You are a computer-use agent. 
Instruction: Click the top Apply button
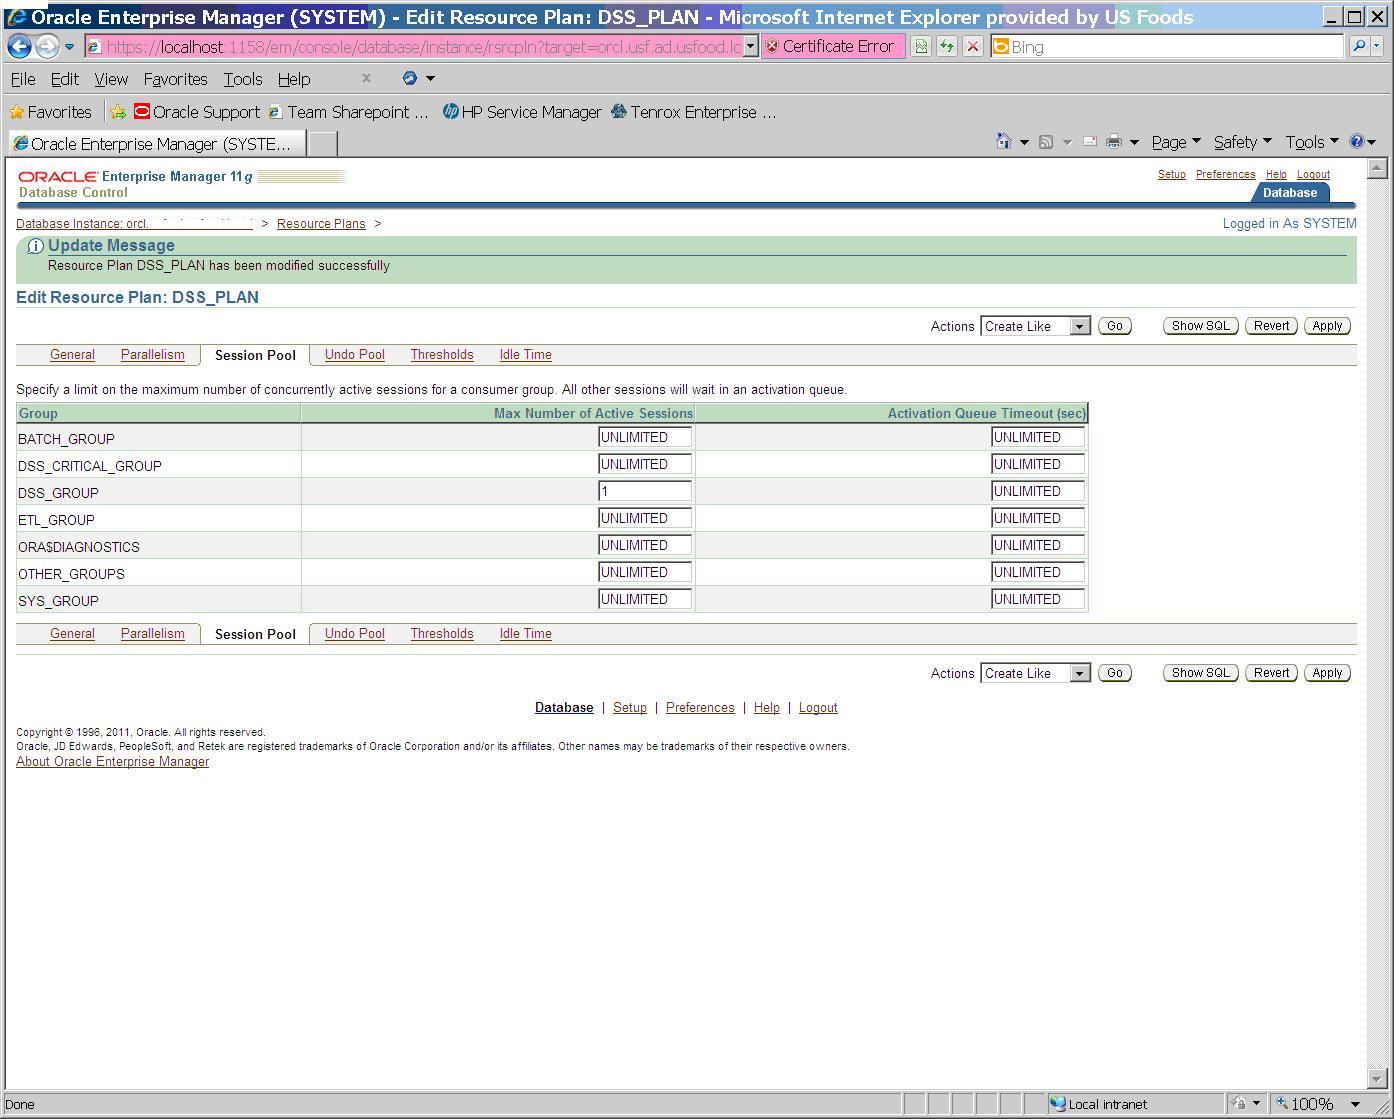click(1328, 326)
